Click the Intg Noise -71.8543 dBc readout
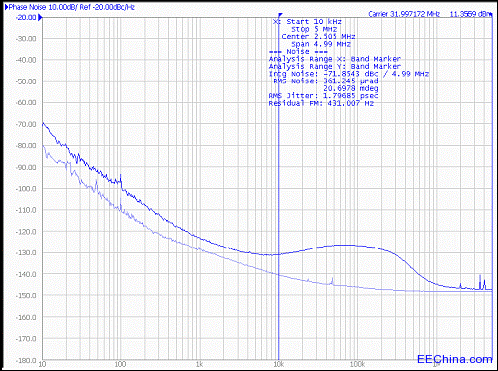The height and width of the screenshot is (371, 498). click(349, 74)
